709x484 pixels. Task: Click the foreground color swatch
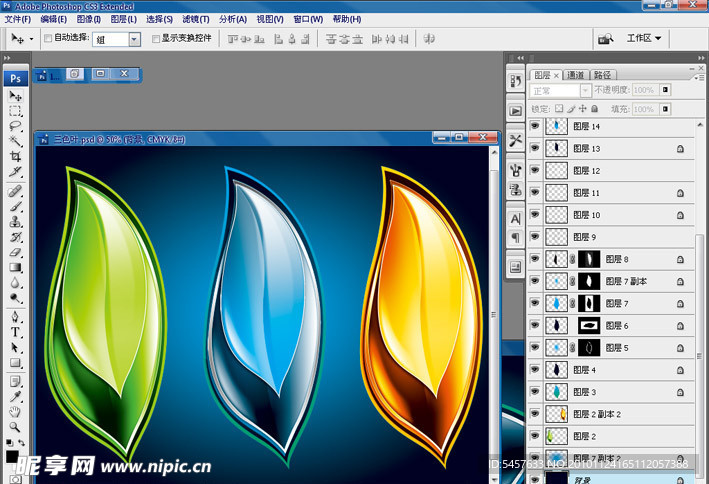point(11,457)
